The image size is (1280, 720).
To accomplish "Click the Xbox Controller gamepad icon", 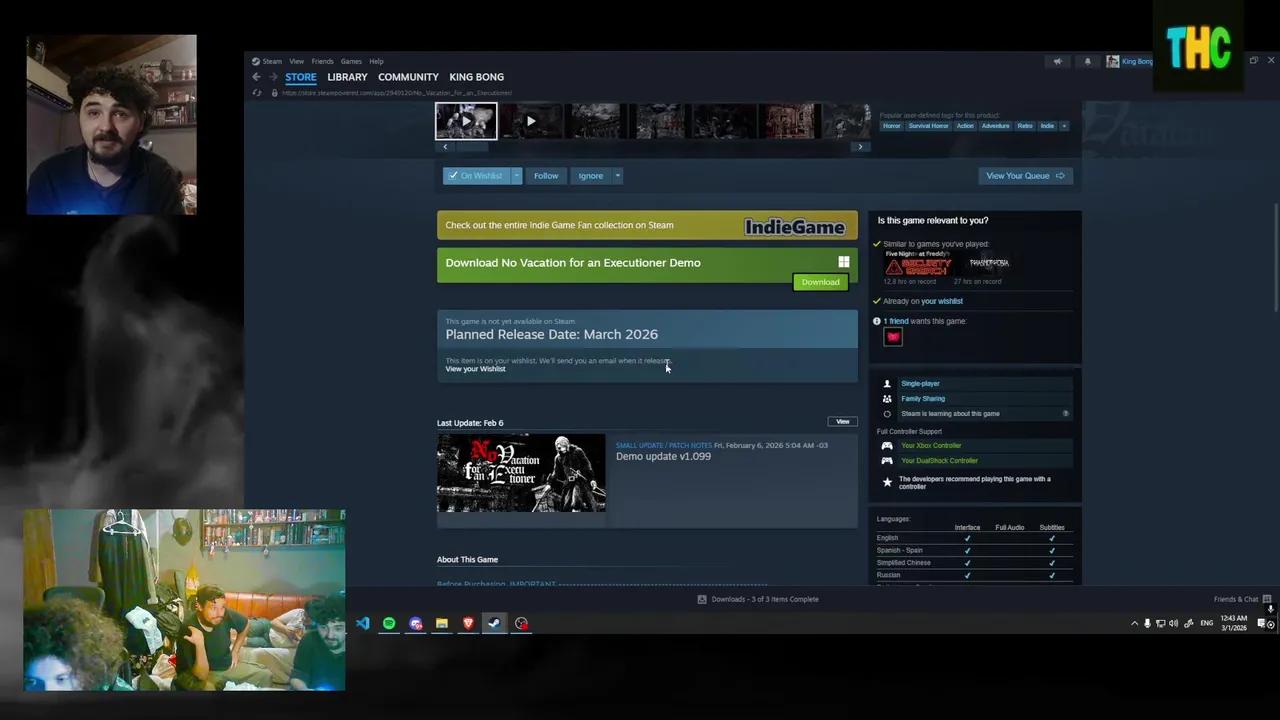I will [887, 446].
